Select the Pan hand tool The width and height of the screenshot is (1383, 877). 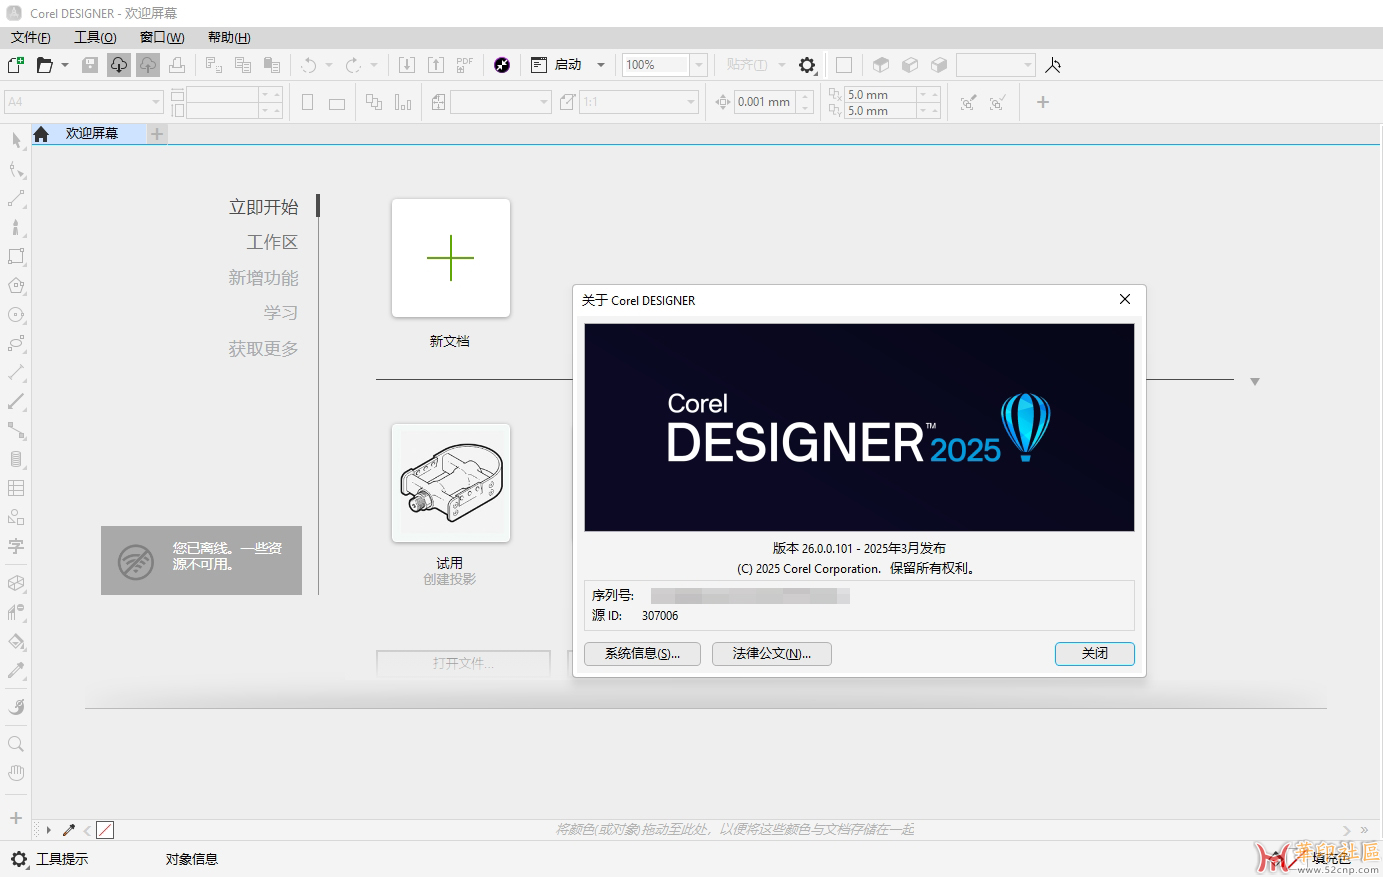16,773
